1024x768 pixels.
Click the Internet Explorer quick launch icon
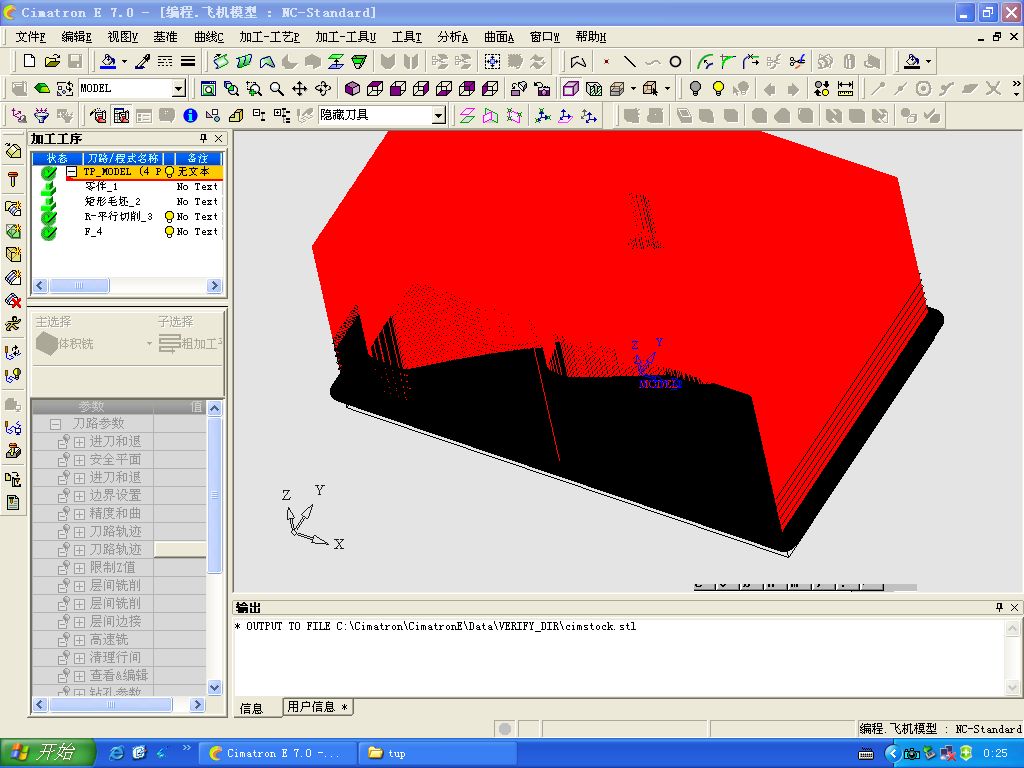[x=116, y=753]
